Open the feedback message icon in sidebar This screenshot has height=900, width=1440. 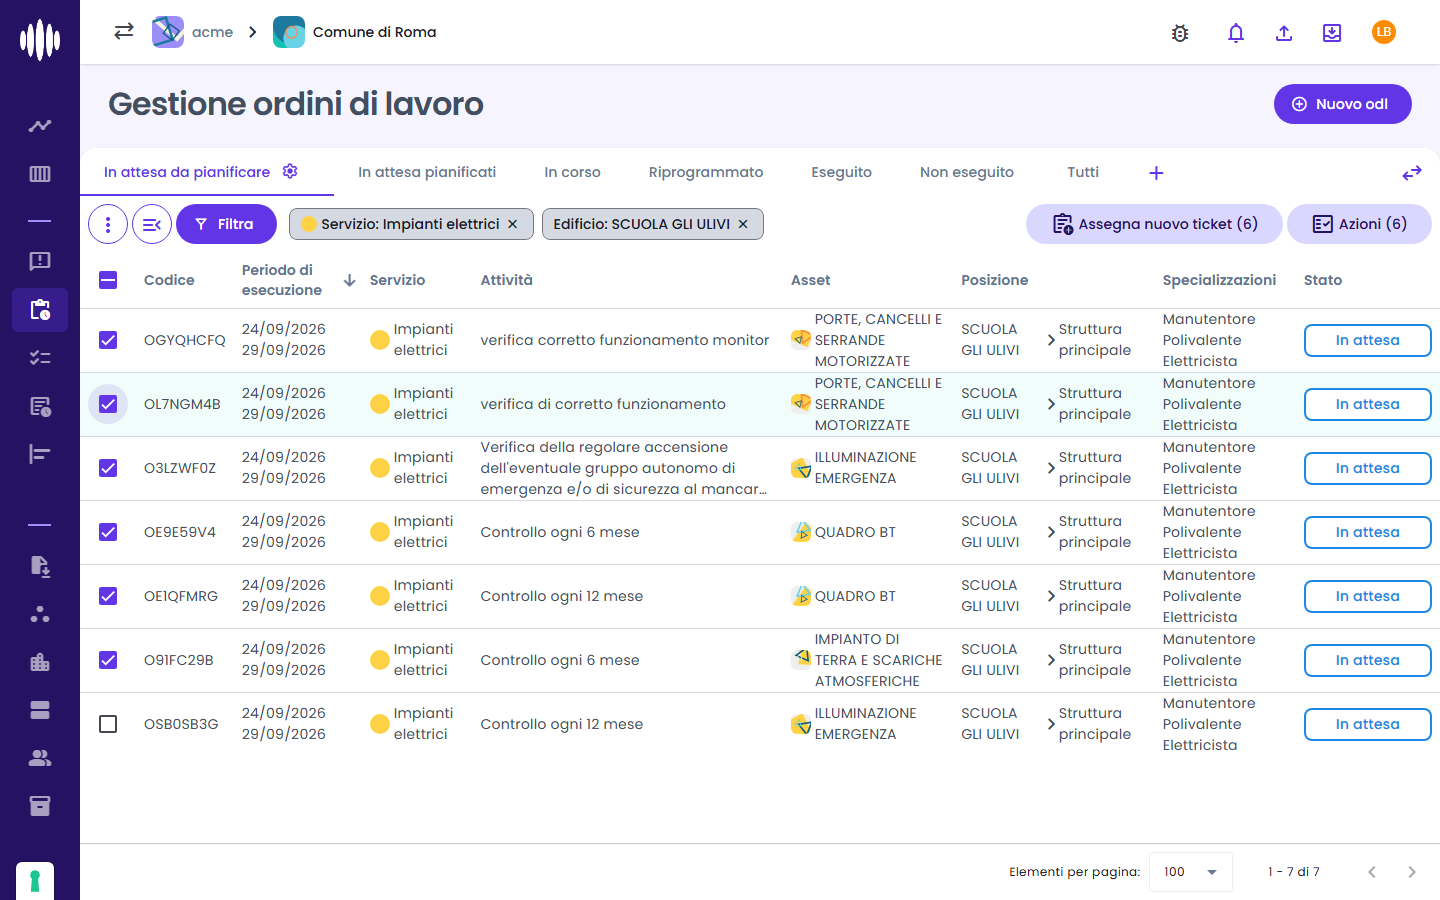tap(40, 261)
